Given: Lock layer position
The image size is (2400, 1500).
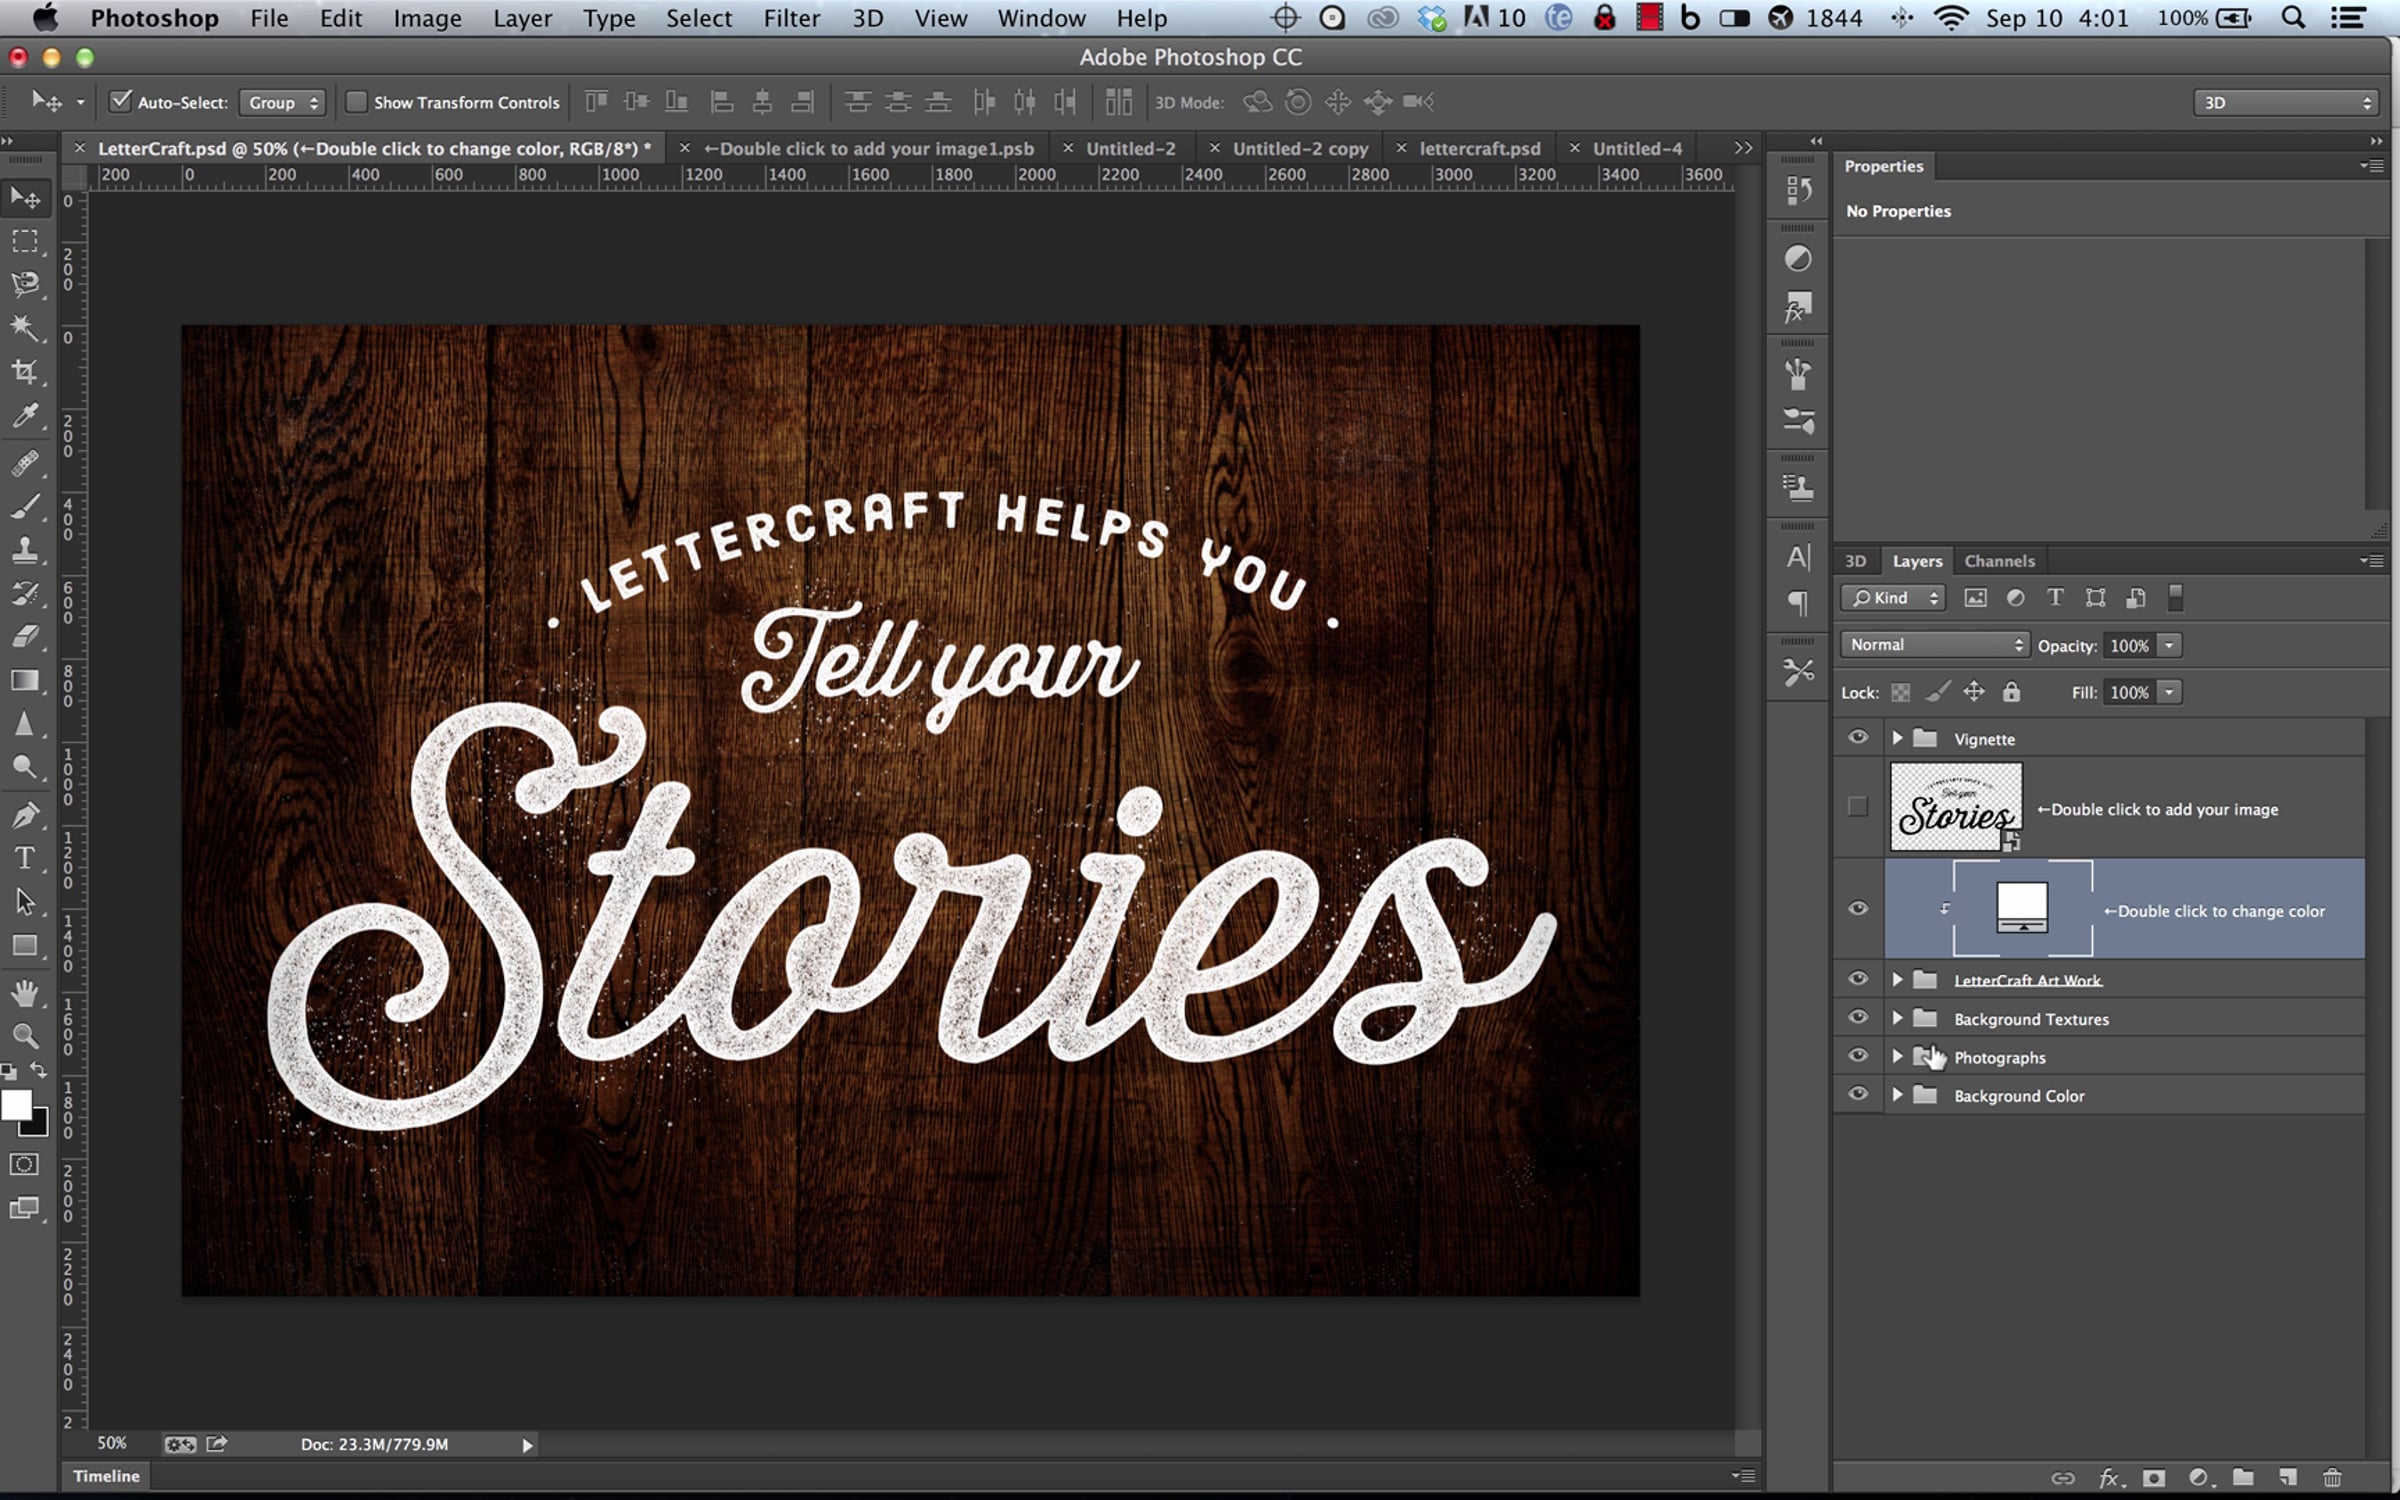Looking at the screenshot, I should [x=1974, y=692].
